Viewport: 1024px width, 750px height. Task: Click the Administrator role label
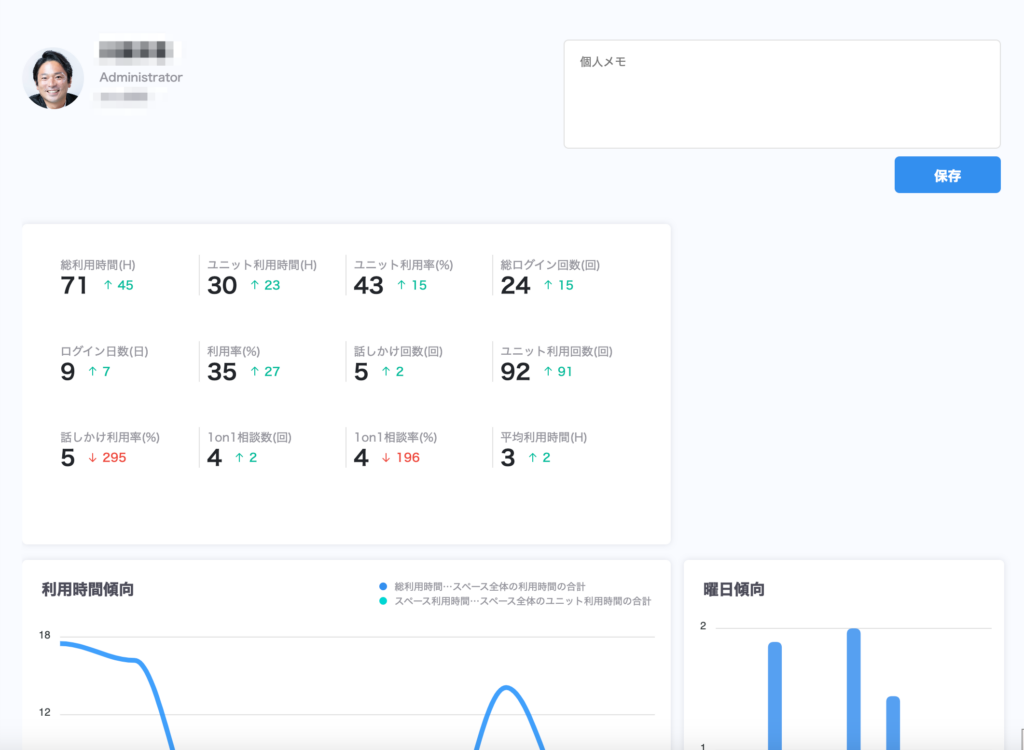(x=141, y=77)
